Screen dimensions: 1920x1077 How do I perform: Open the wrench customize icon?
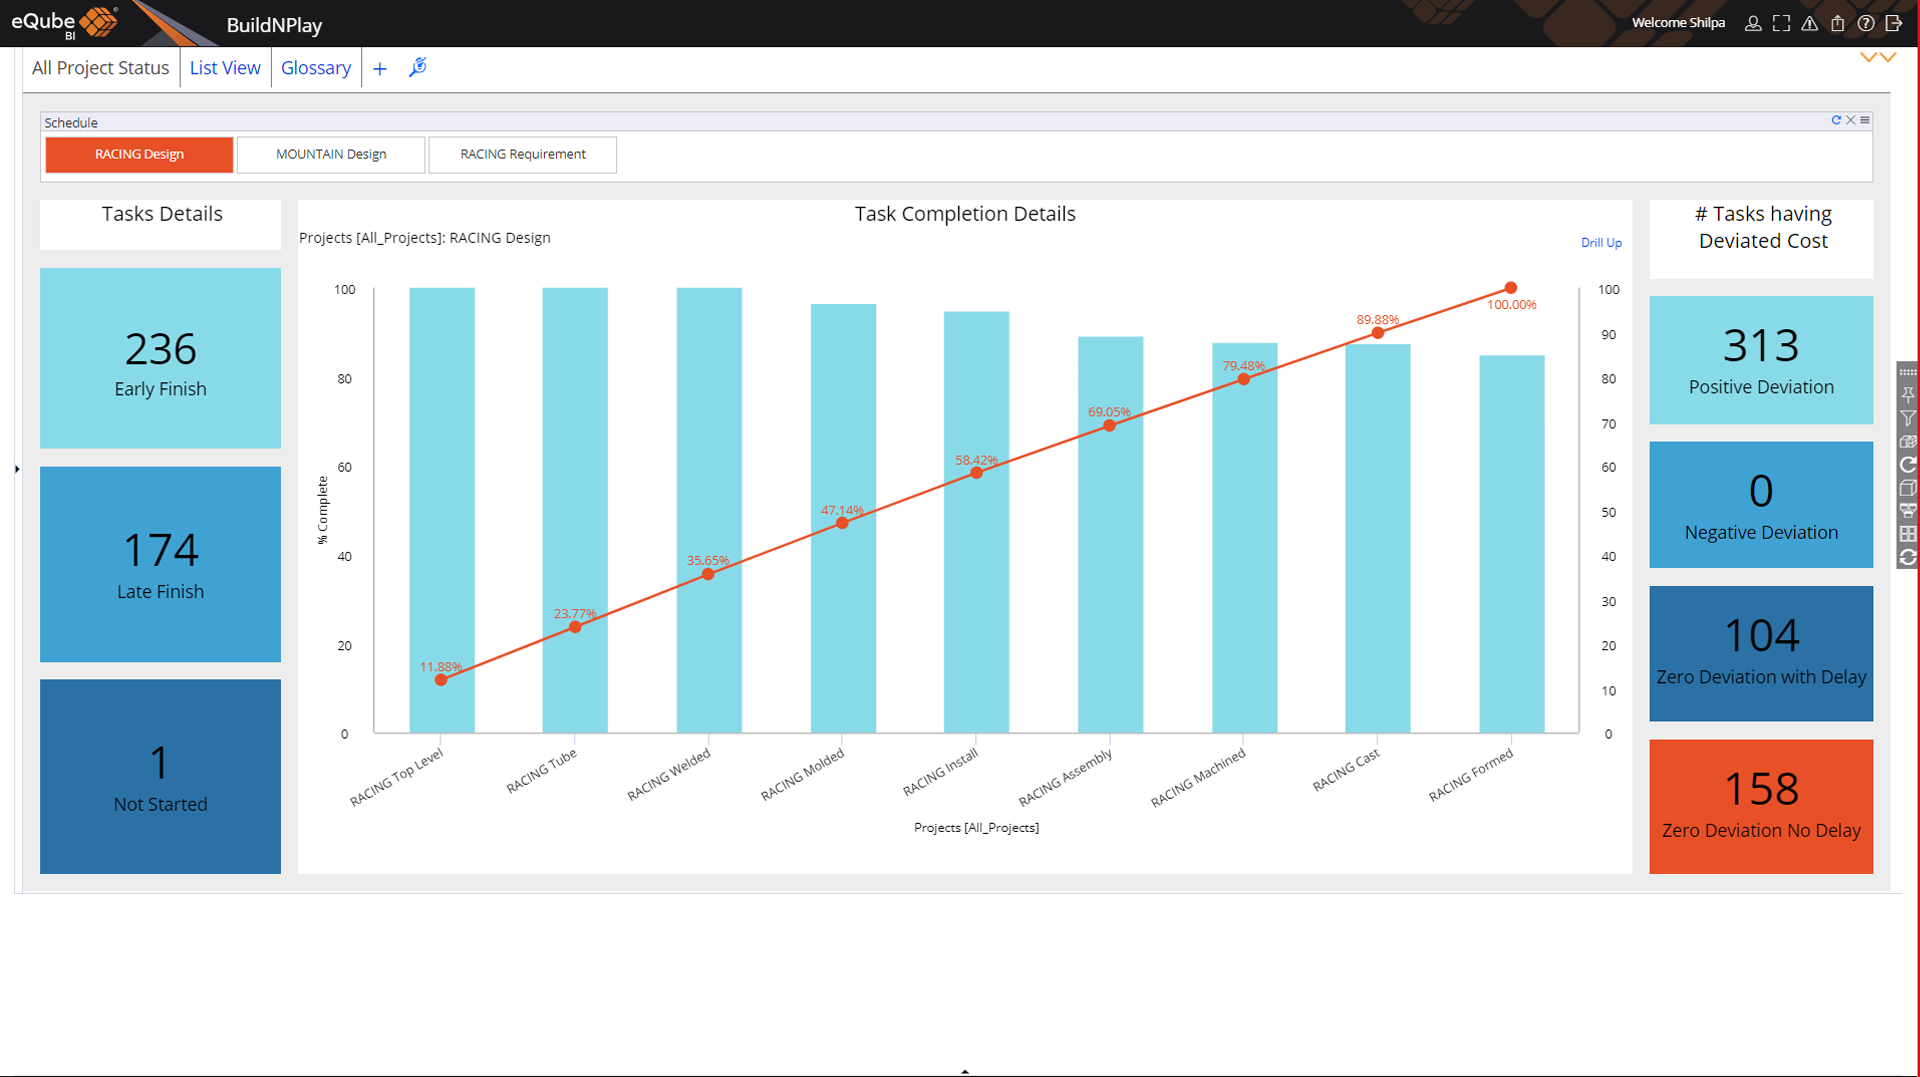click(418, 67)
